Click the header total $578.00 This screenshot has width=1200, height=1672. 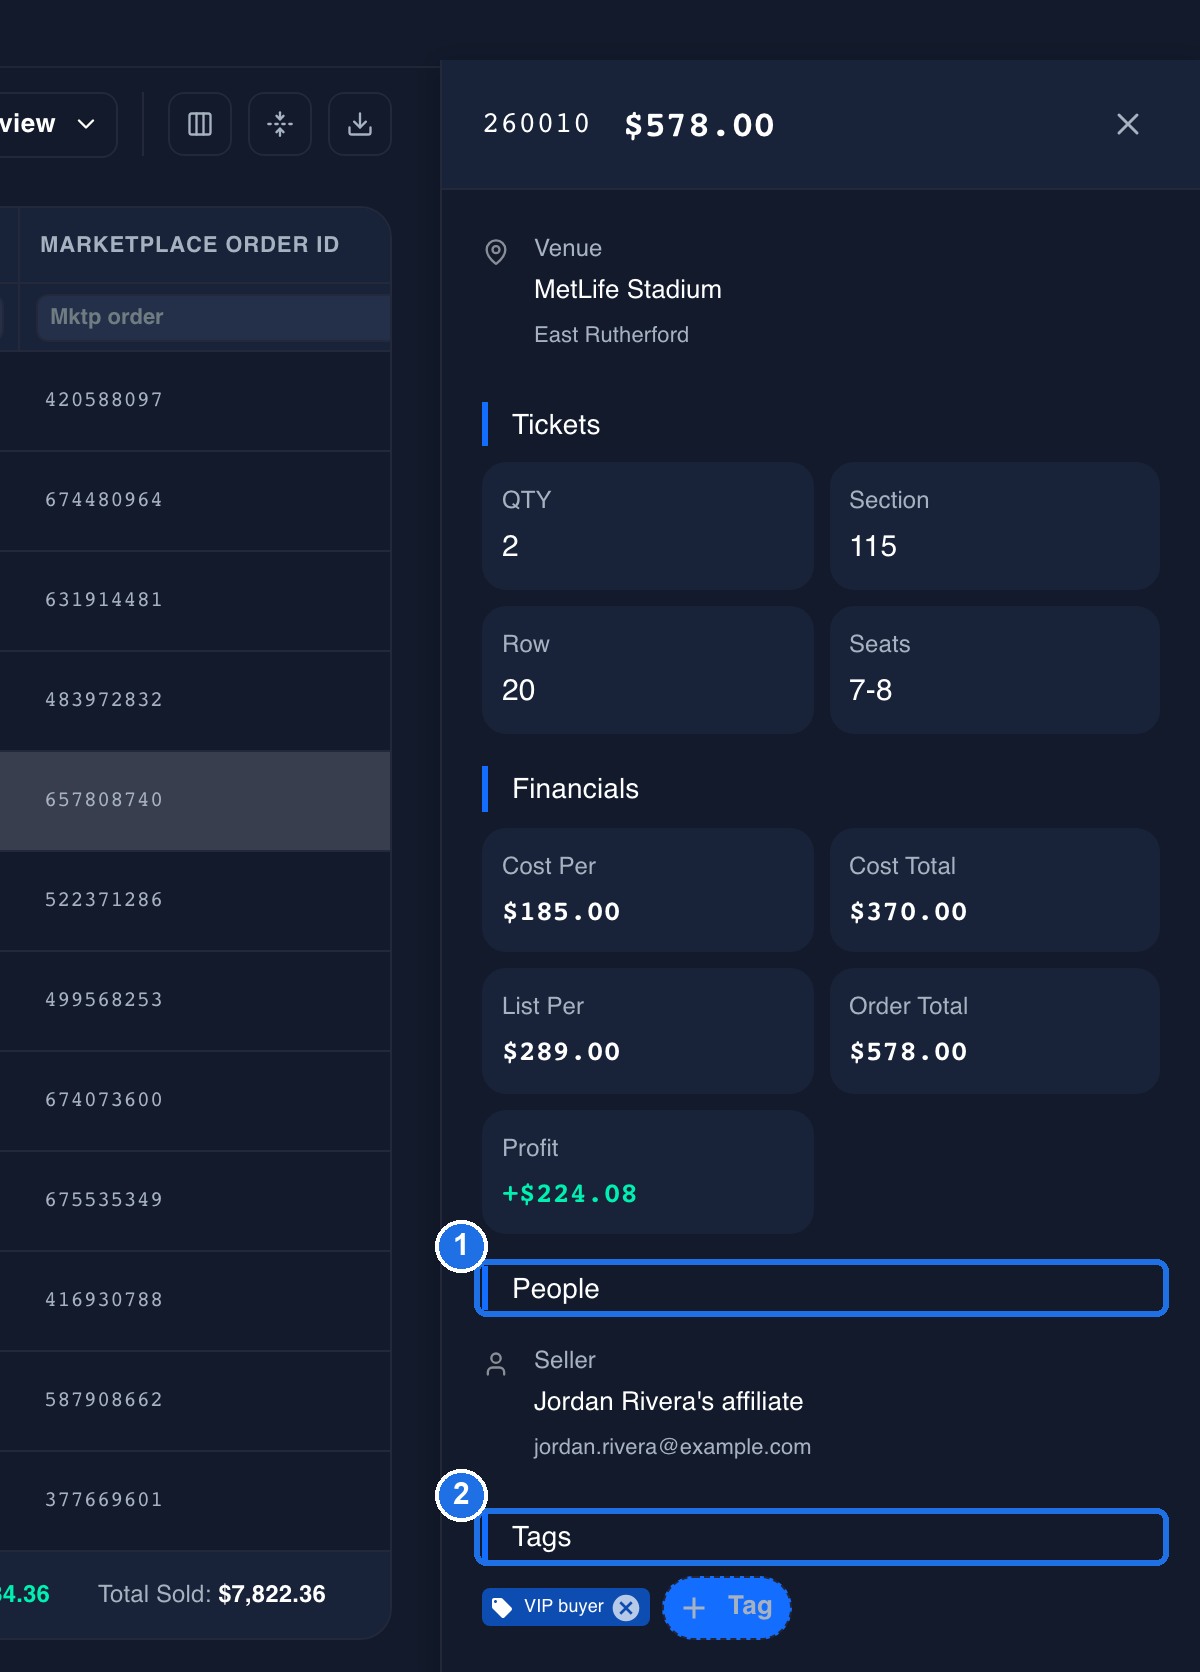coord(700,125)
